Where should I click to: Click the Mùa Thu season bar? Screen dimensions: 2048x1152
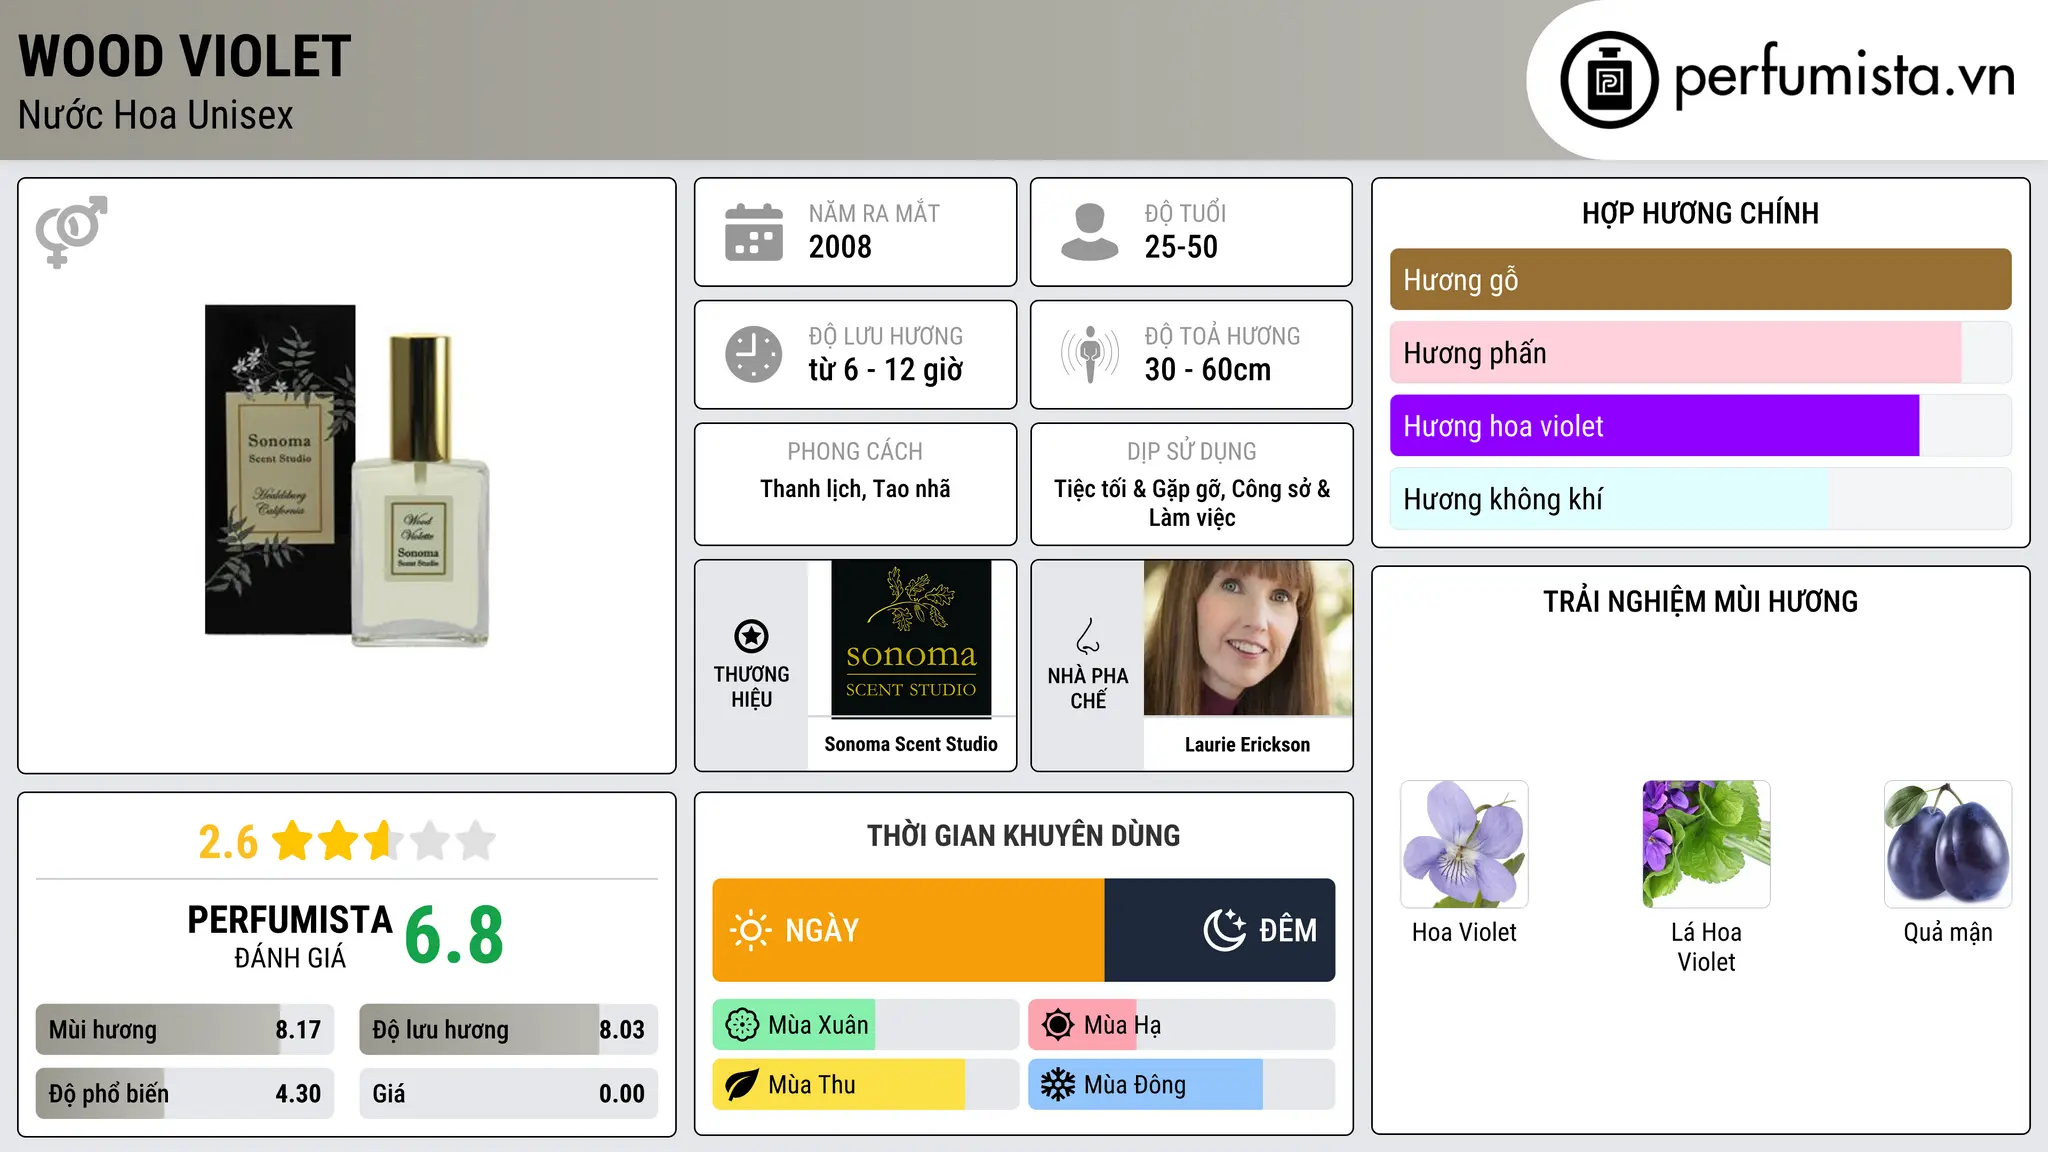tap(866, 1085)
